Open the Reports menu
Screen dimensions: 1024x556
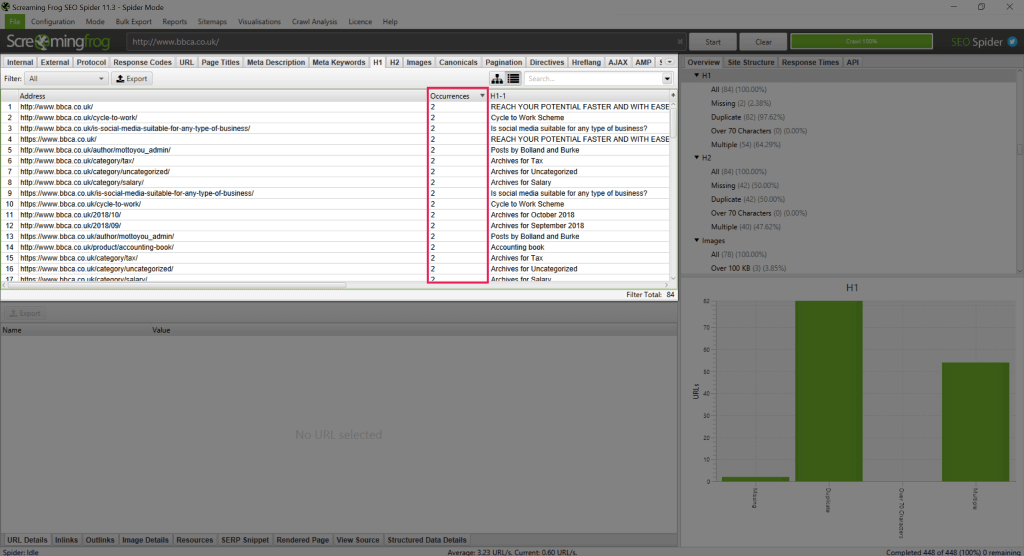point(174,22)
